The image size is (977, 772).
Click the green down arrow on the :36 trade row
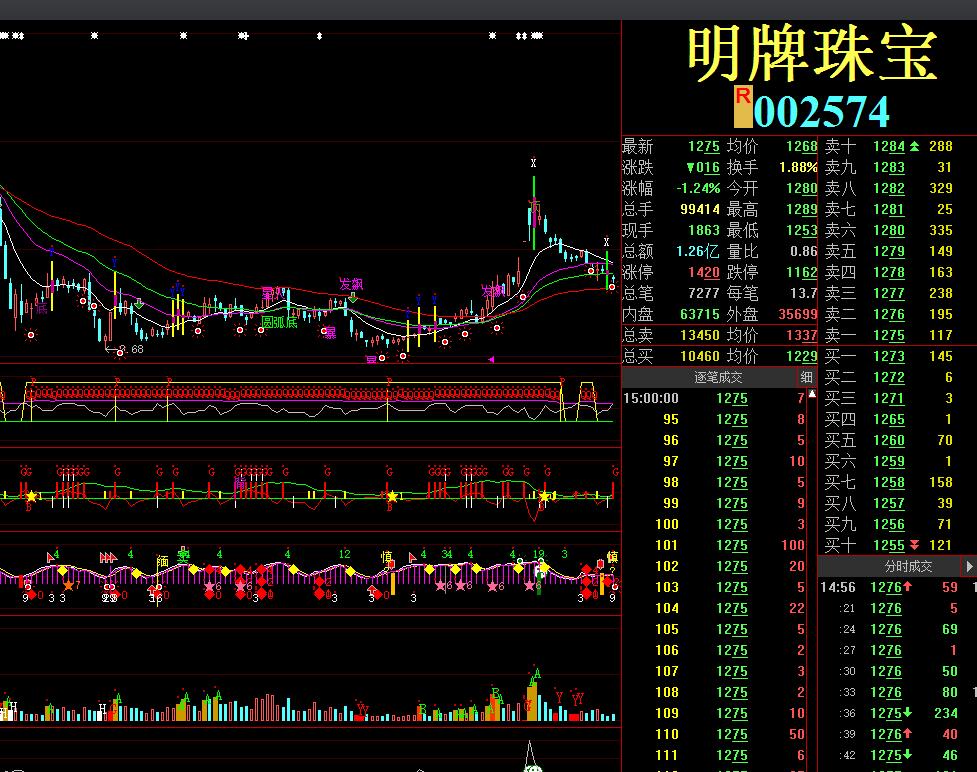point(907,713)
